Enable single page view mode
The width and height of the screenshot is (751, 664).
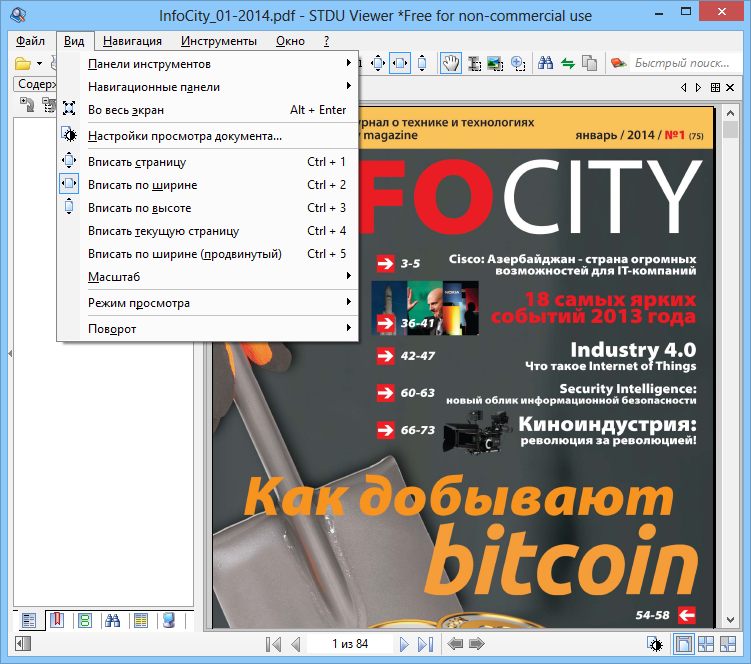point(683,644)
